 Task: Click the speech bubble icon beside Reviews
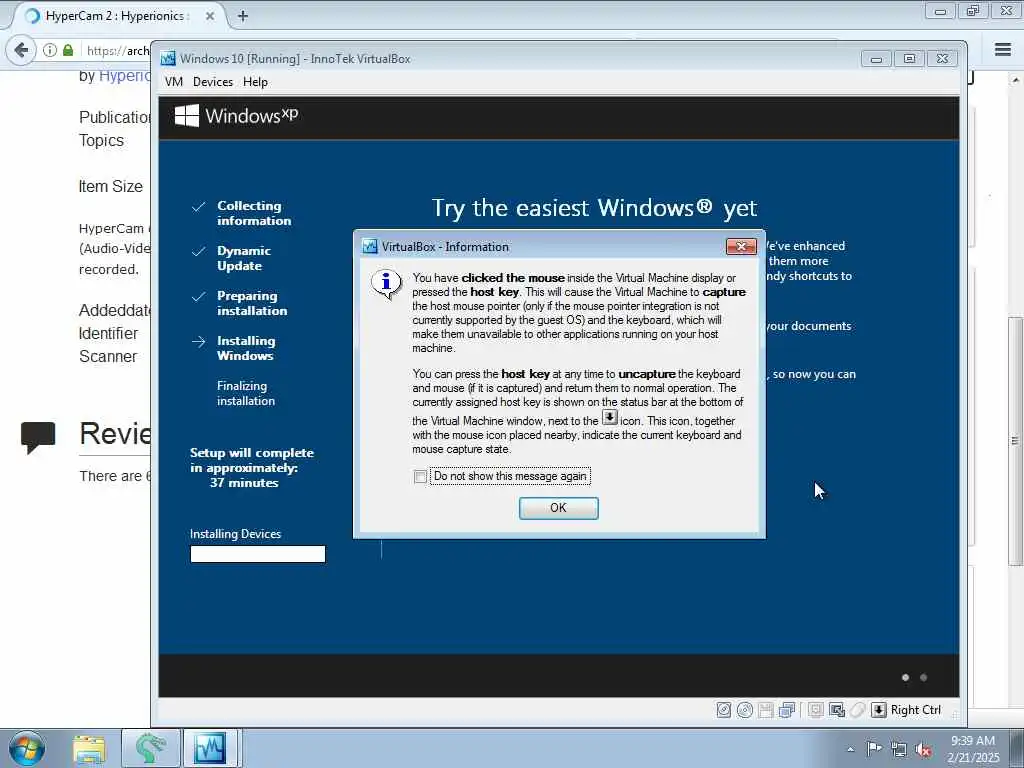click(x=38, y=437)
